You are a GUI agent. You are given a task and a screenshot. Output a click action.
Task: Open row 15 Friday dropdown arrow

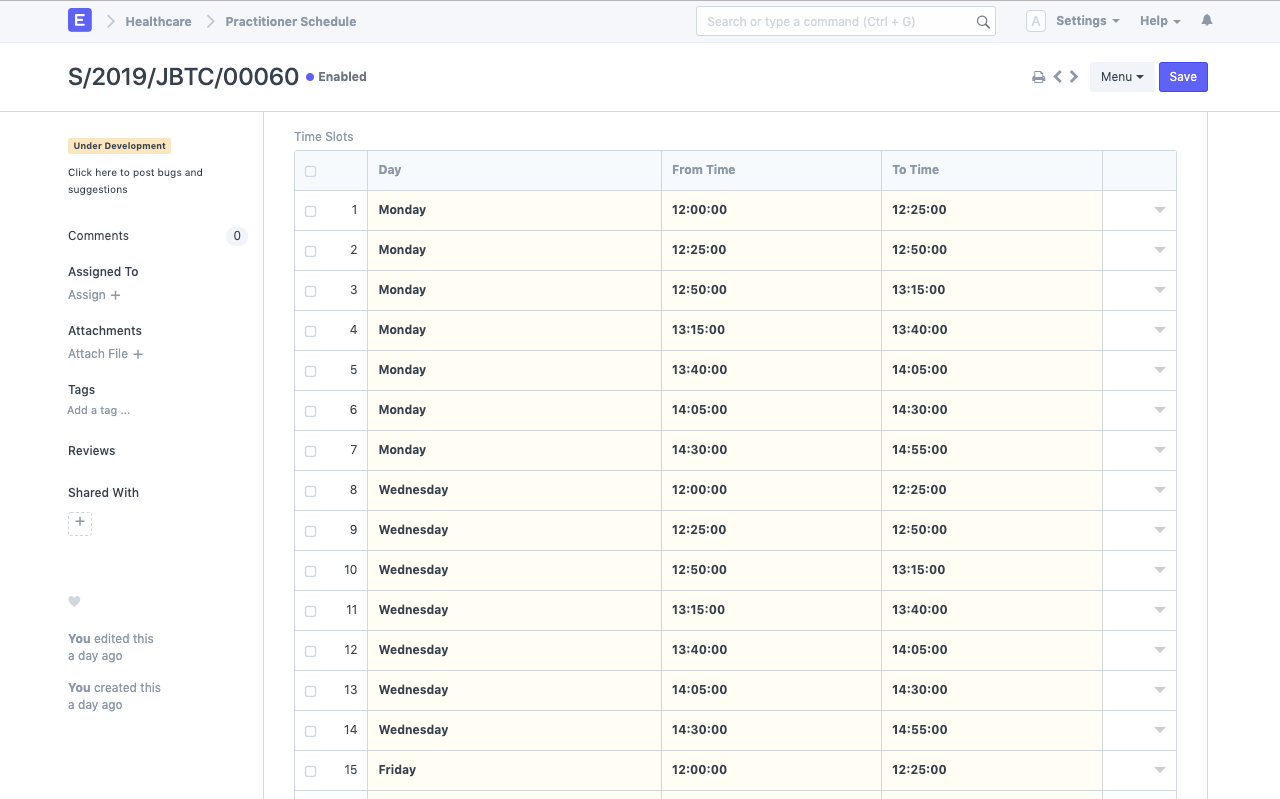click(1160, 770)
